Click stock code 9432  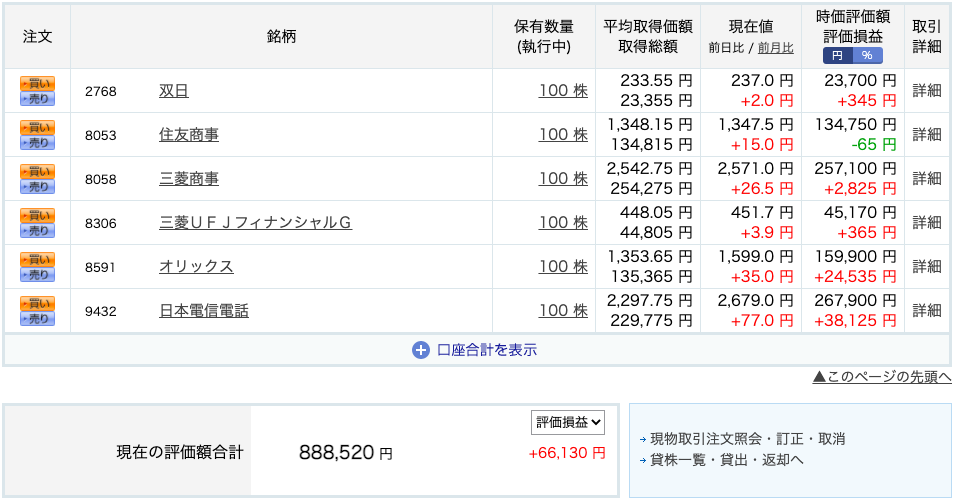100,311
